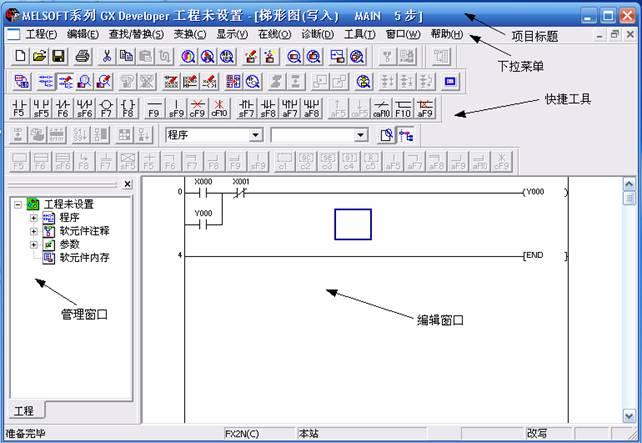
Task: Insert falling pulse contact sF8
Action: point(268,108)
